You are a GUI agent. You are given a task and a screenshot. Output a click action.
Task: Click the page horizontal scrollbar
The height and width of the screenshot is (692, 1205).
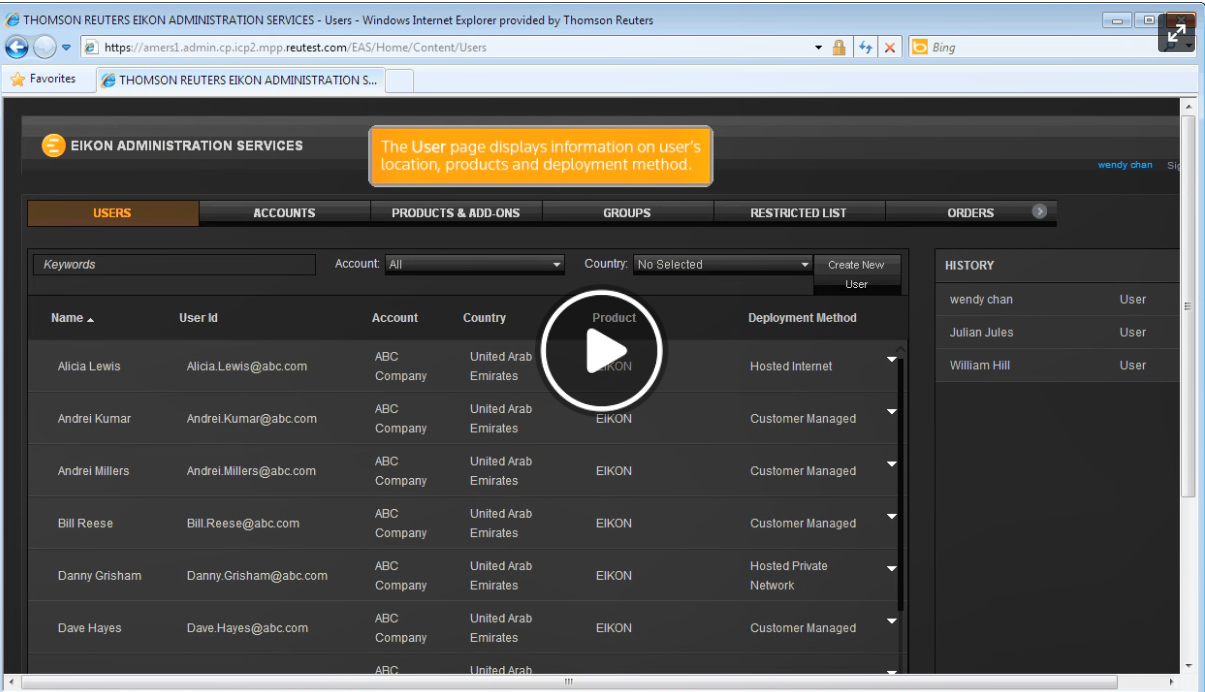pyautogui.click(x=568, y=682)
